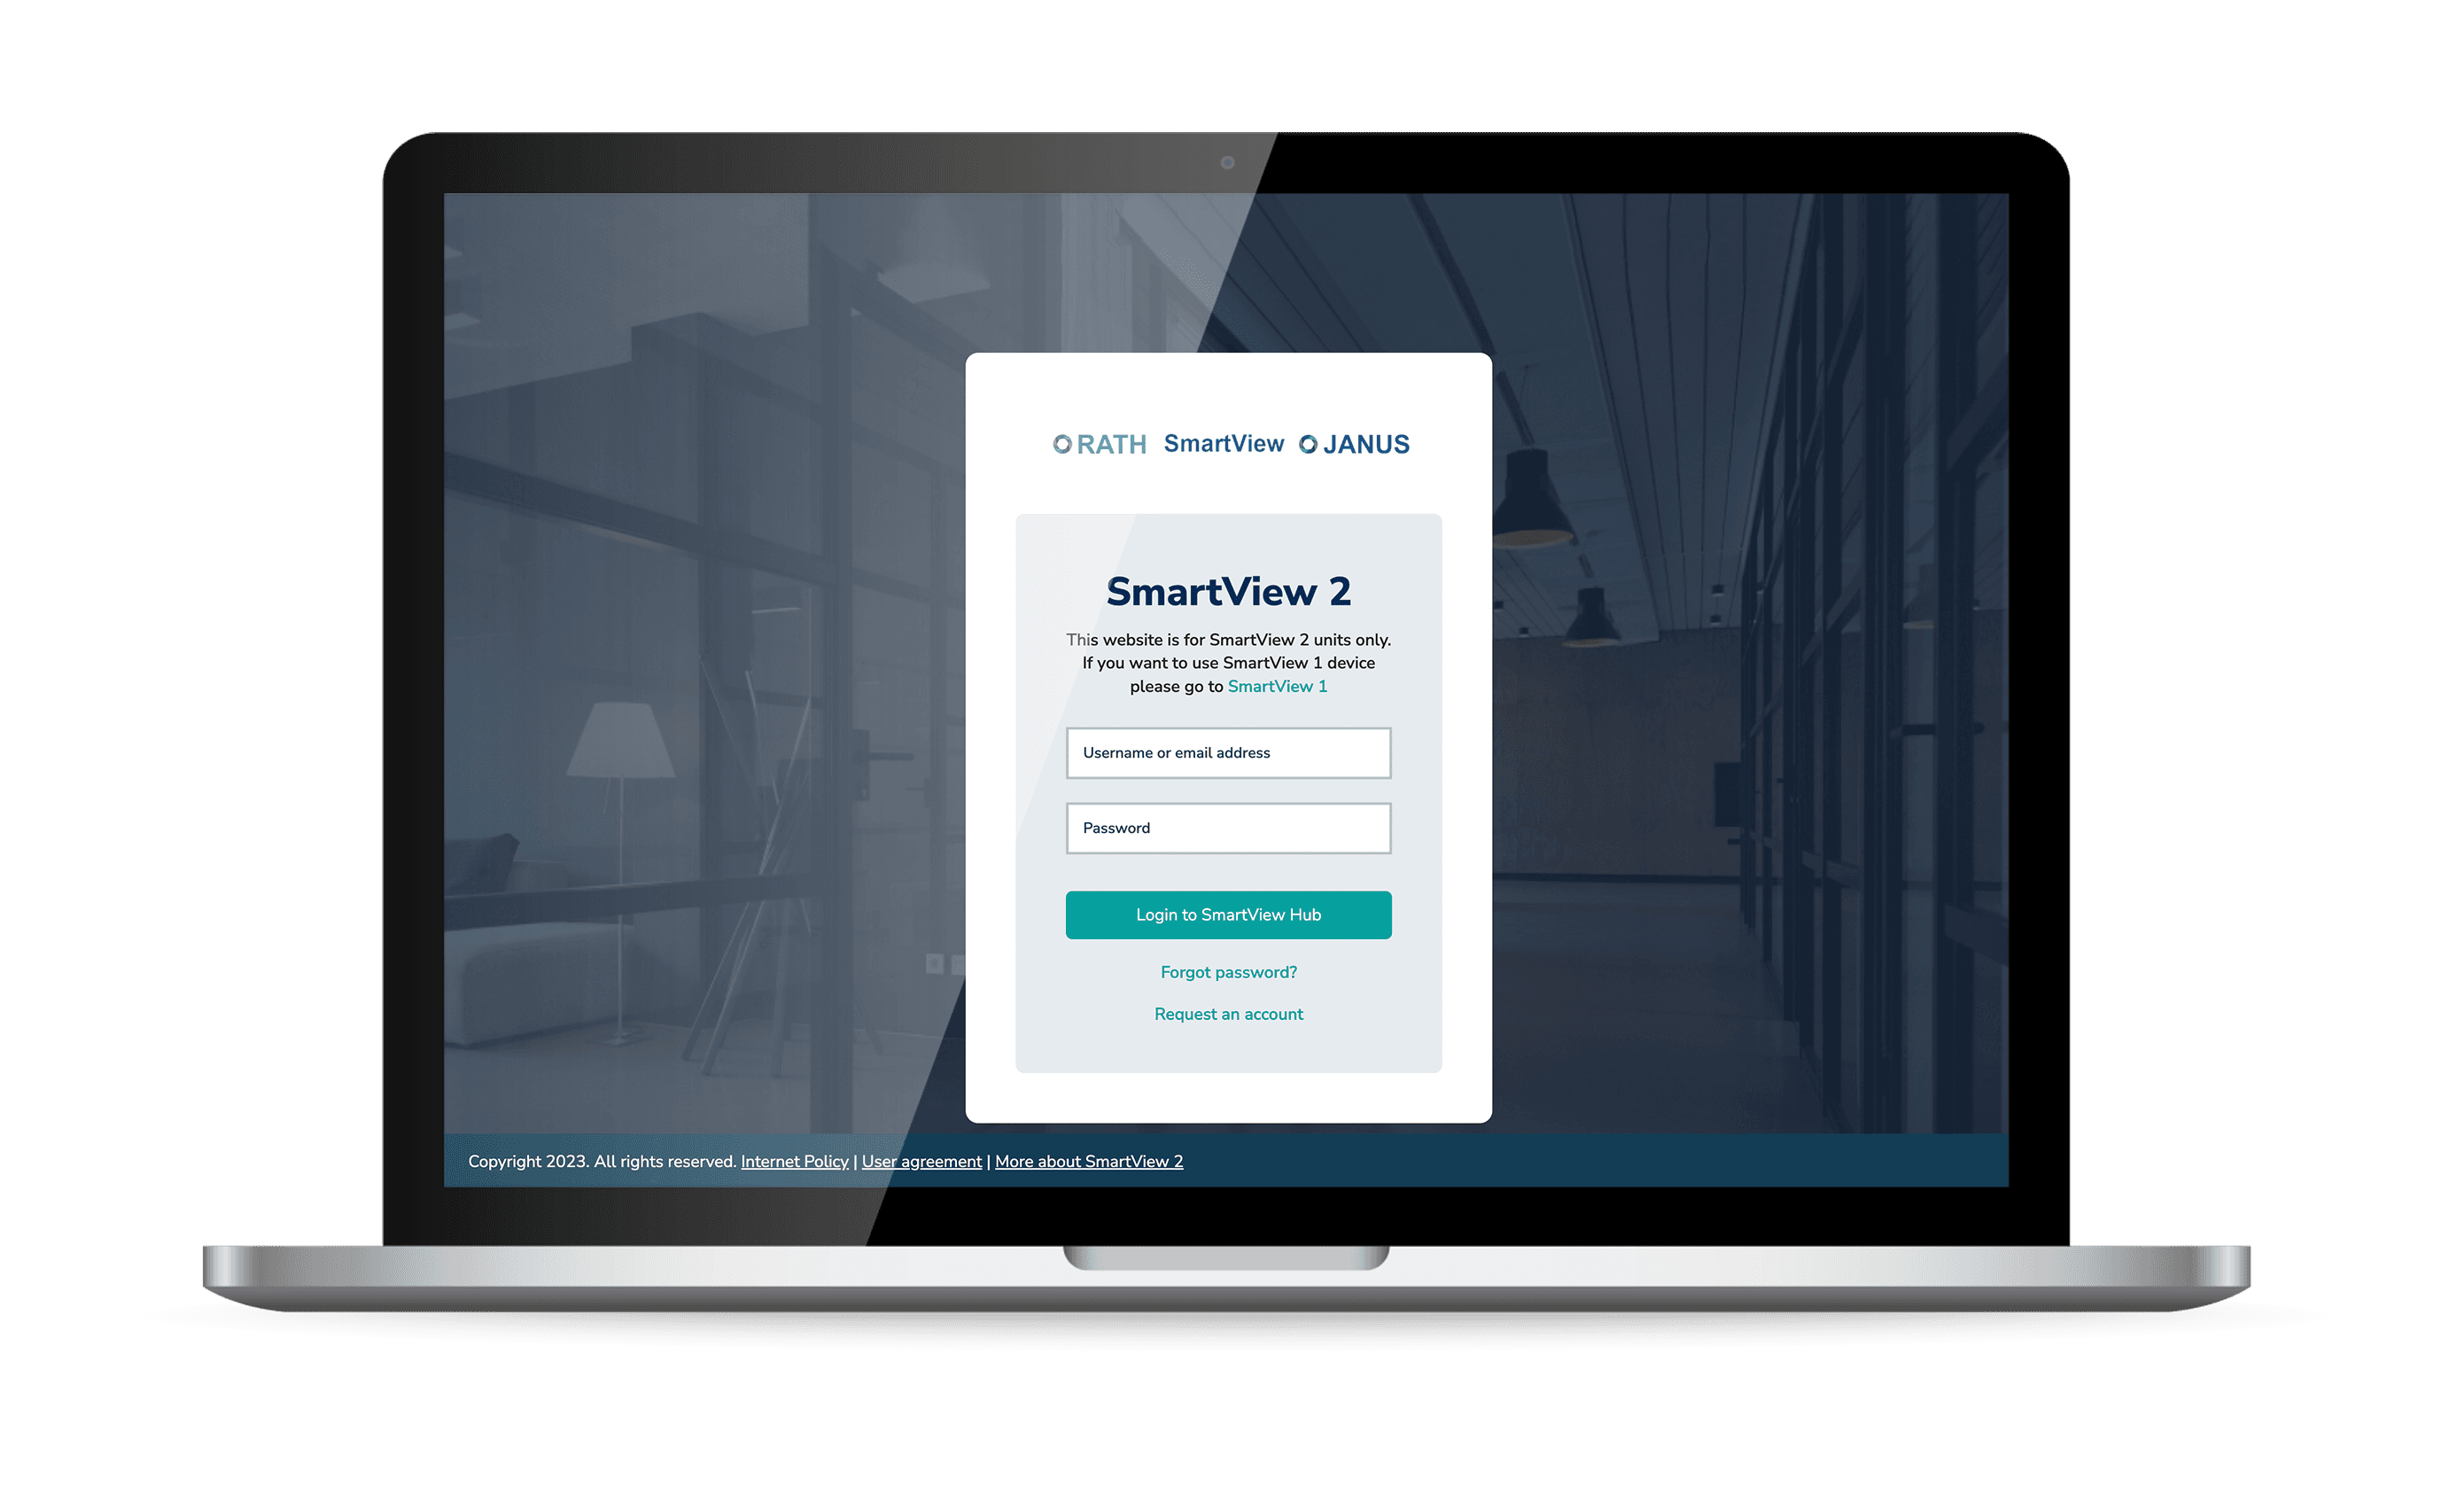Open the Forgot password link
This screenshot has width=2464, height=1486.
pos(1227,972)
